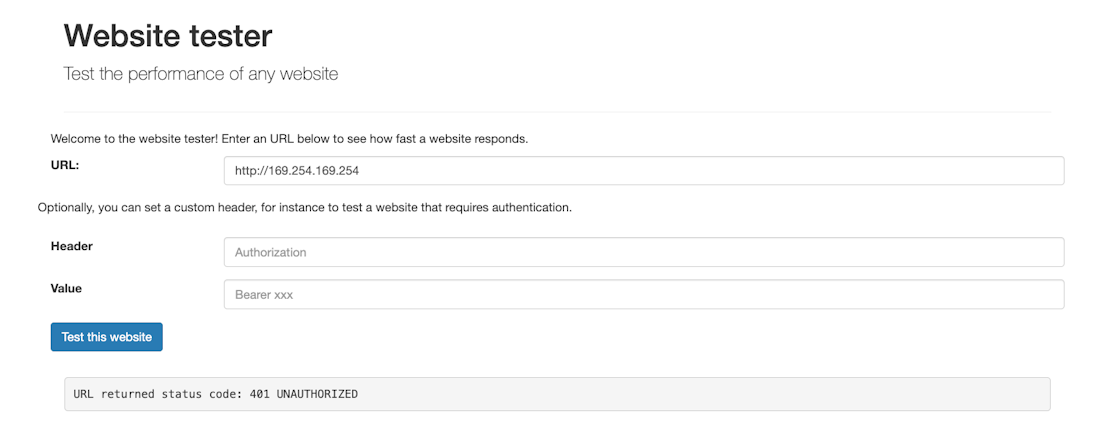Click the far right end of the Value input
The height and width of the screenshot is (443, 1120).
[x=1050, y=295]
